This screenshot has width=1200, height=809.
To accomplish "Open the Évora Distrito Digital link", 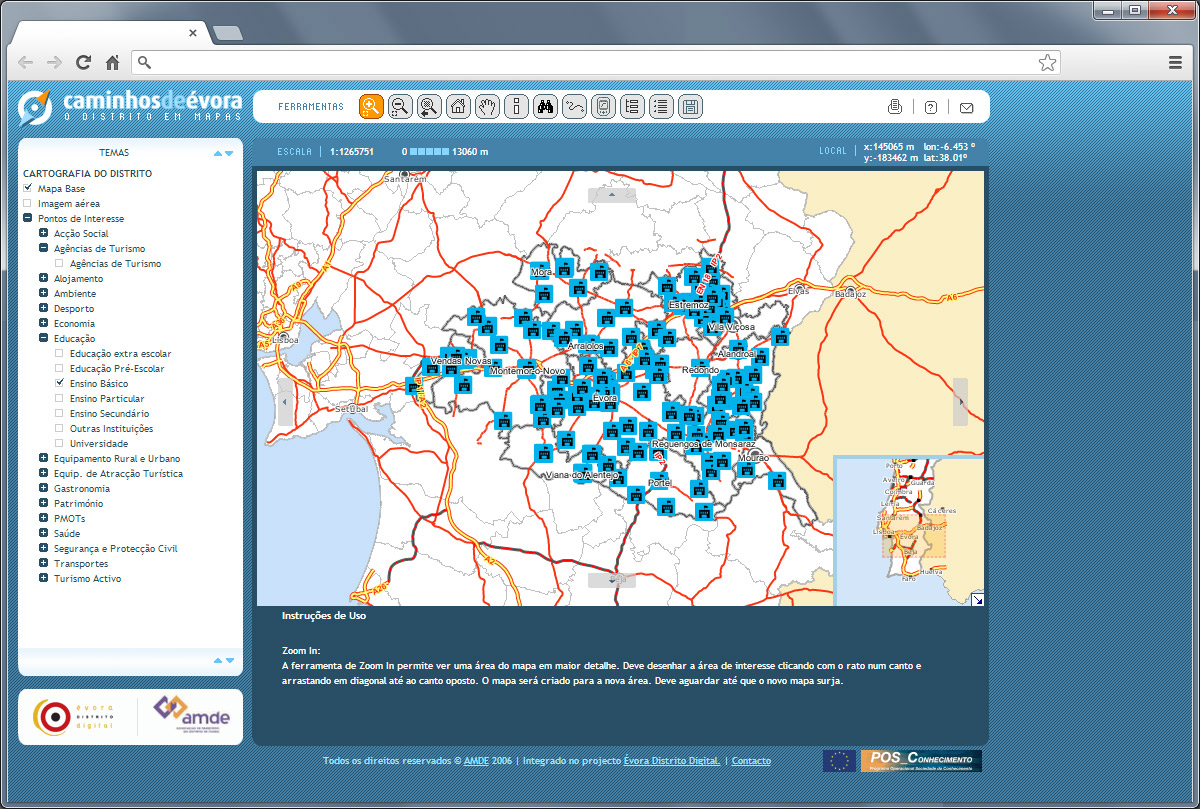I will pos(671,761).
